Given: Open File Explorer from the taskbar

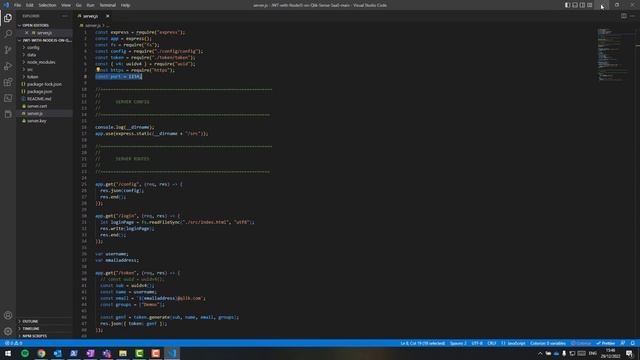Looking at the screenshot, I should pos(123,353).
